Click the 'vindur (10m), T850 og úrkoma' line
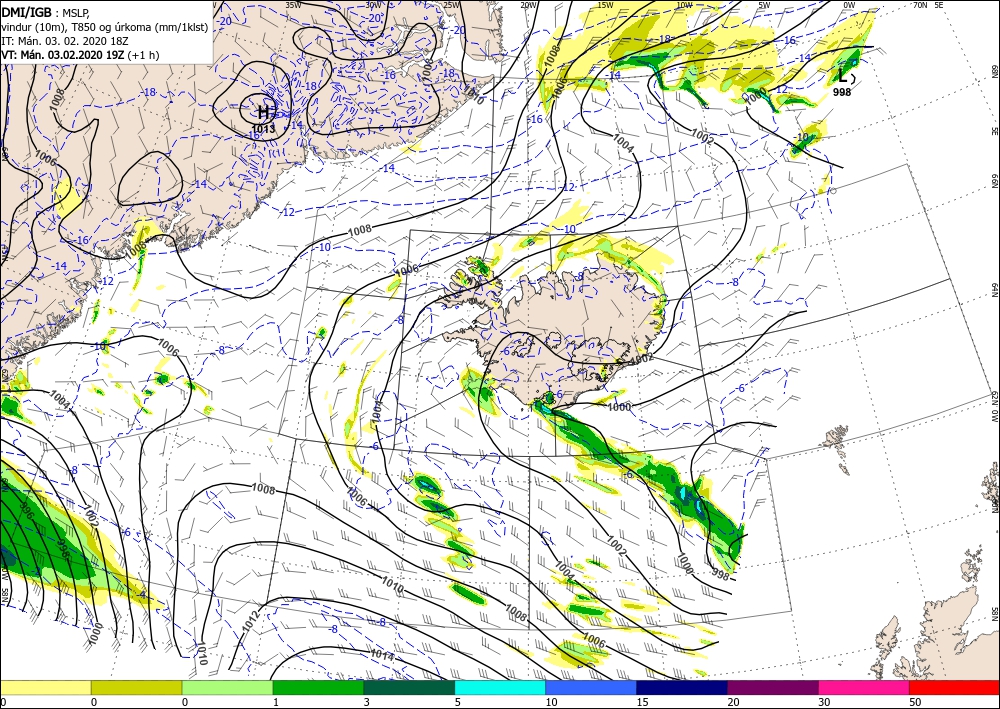1000x709 pixels. (104, 26)
